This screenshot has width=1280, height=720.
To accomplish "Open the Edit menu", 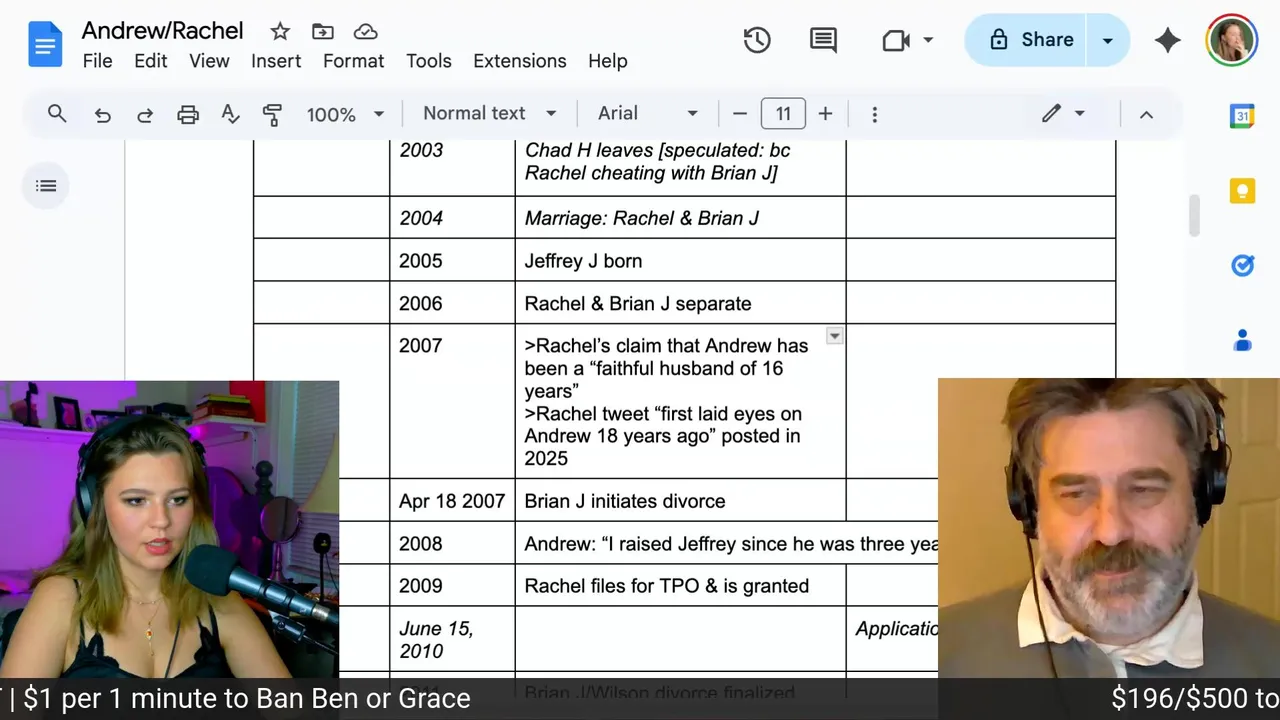I will click(150, 61).
